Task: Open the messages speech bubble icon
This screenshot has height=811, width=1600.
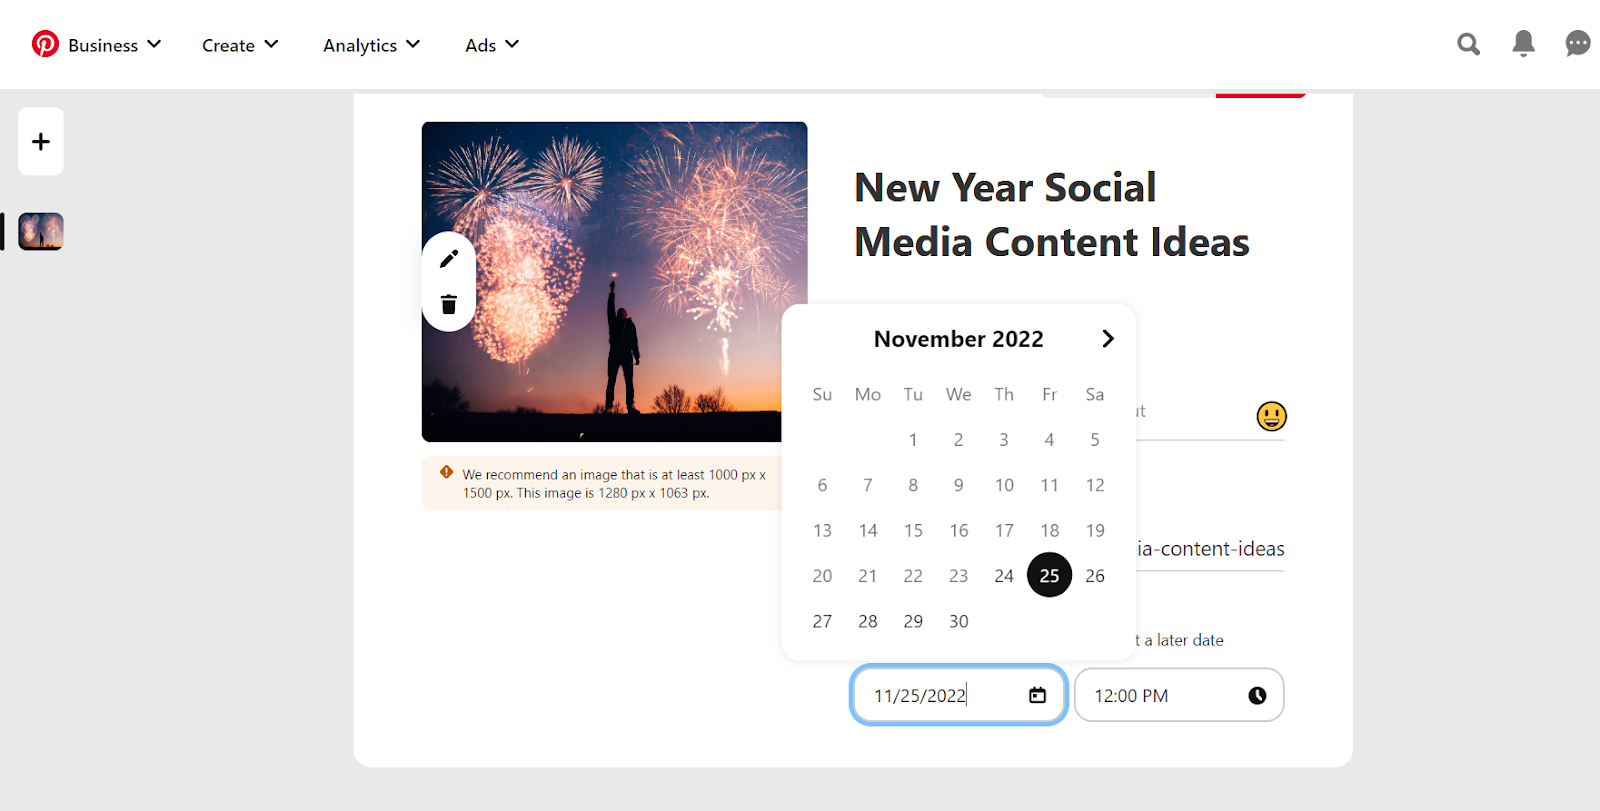Action: click(x=1578, y=44)
